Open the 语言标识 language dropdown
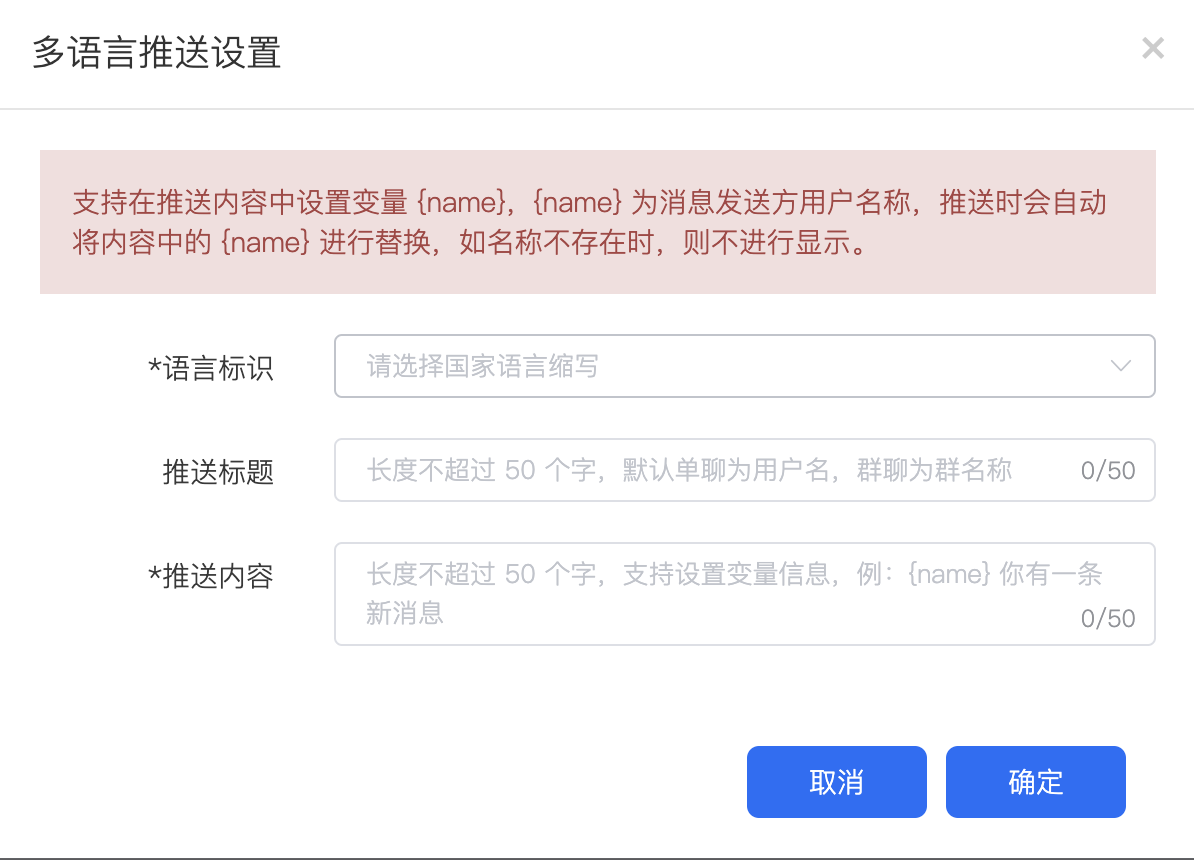Image resolution: width=1194 pixels, height=860 pixels. (744, 366)
